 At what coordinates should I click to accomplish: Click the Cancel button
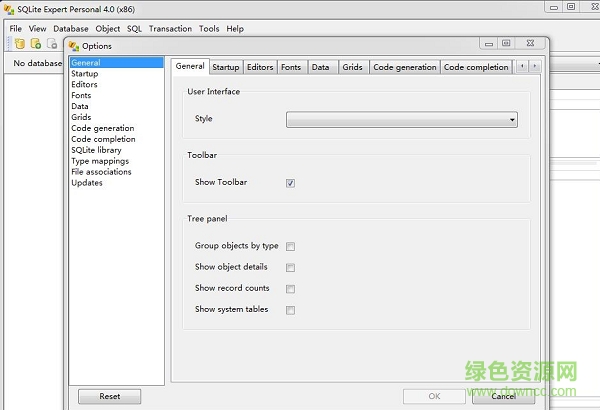(x=503, y=396)
